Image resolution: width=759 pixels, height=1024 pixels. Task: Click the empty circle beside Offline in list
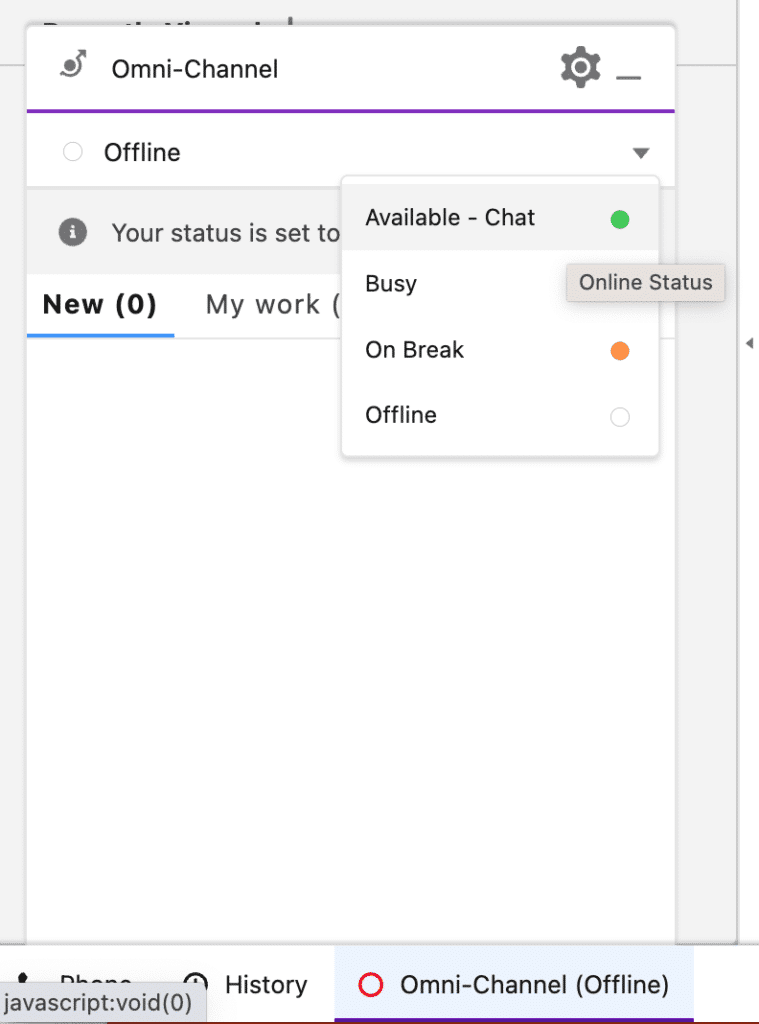pos(620,417)
